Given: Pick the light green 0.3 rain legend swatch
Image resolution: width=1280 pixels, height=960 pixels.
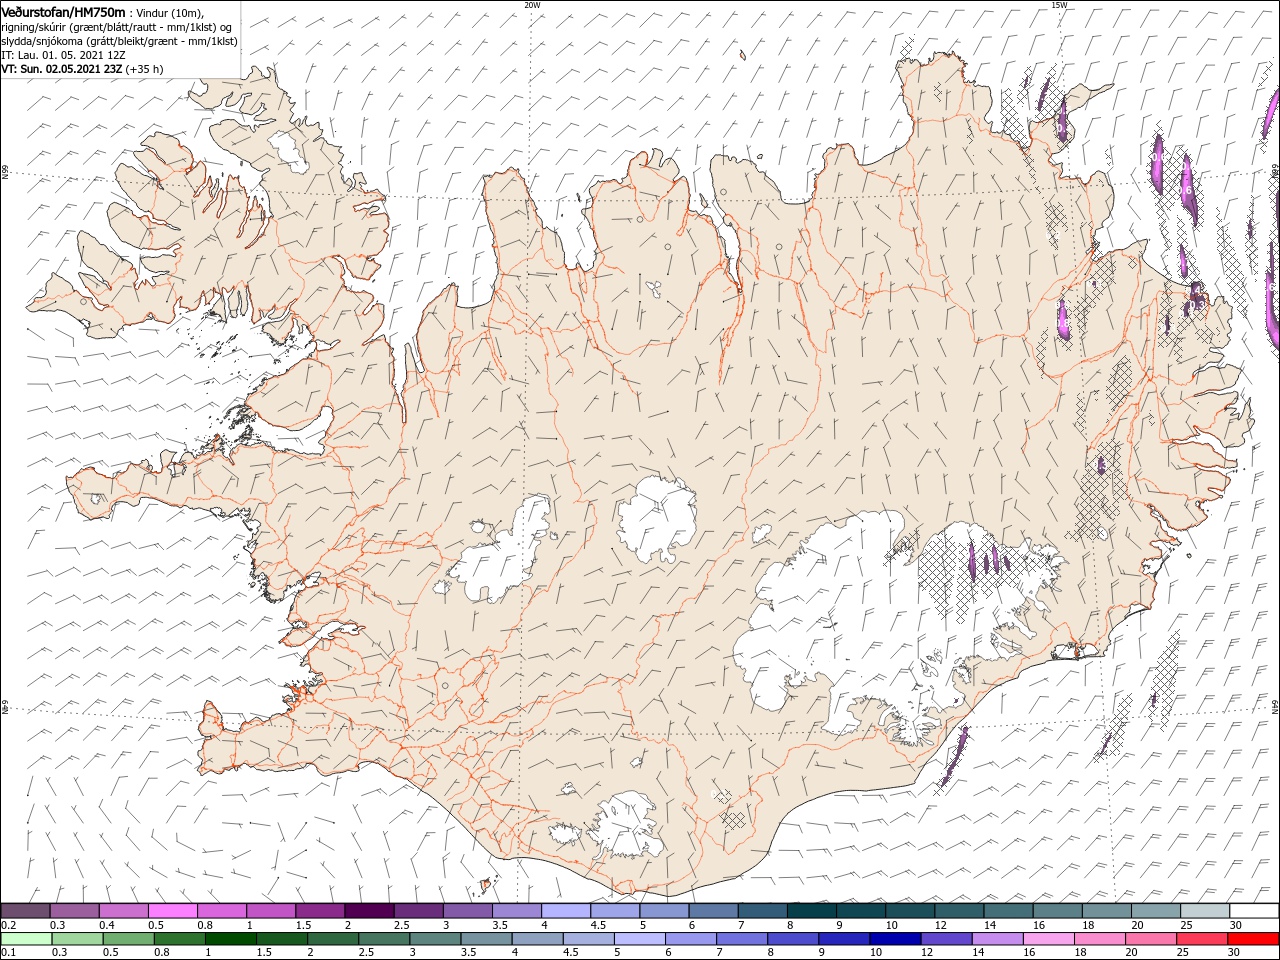Looking at the screenshot, I should click(x=77, y=939).
